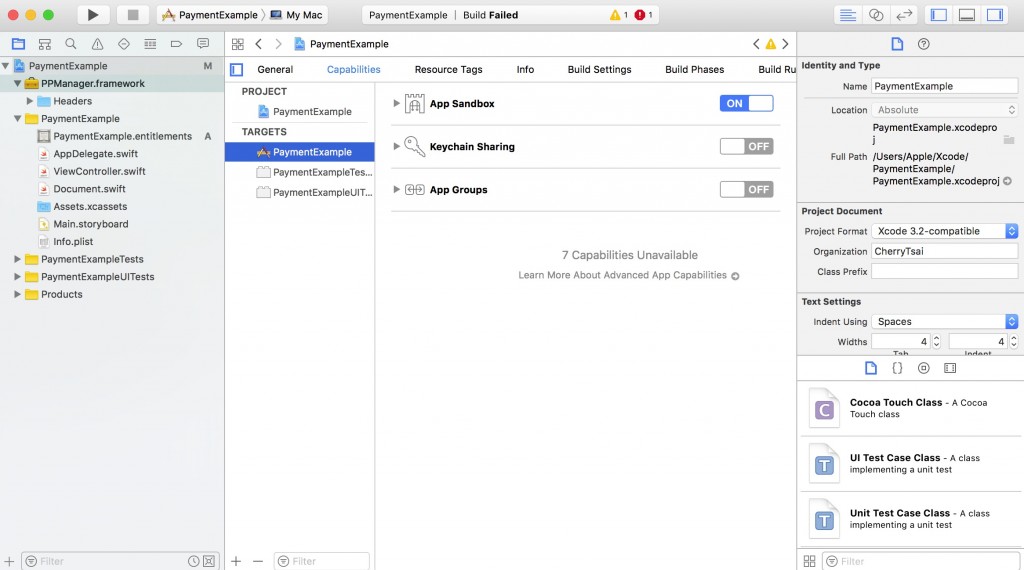Hide the Navigator panel
The image size is (1024, 570).
(938, 14)
